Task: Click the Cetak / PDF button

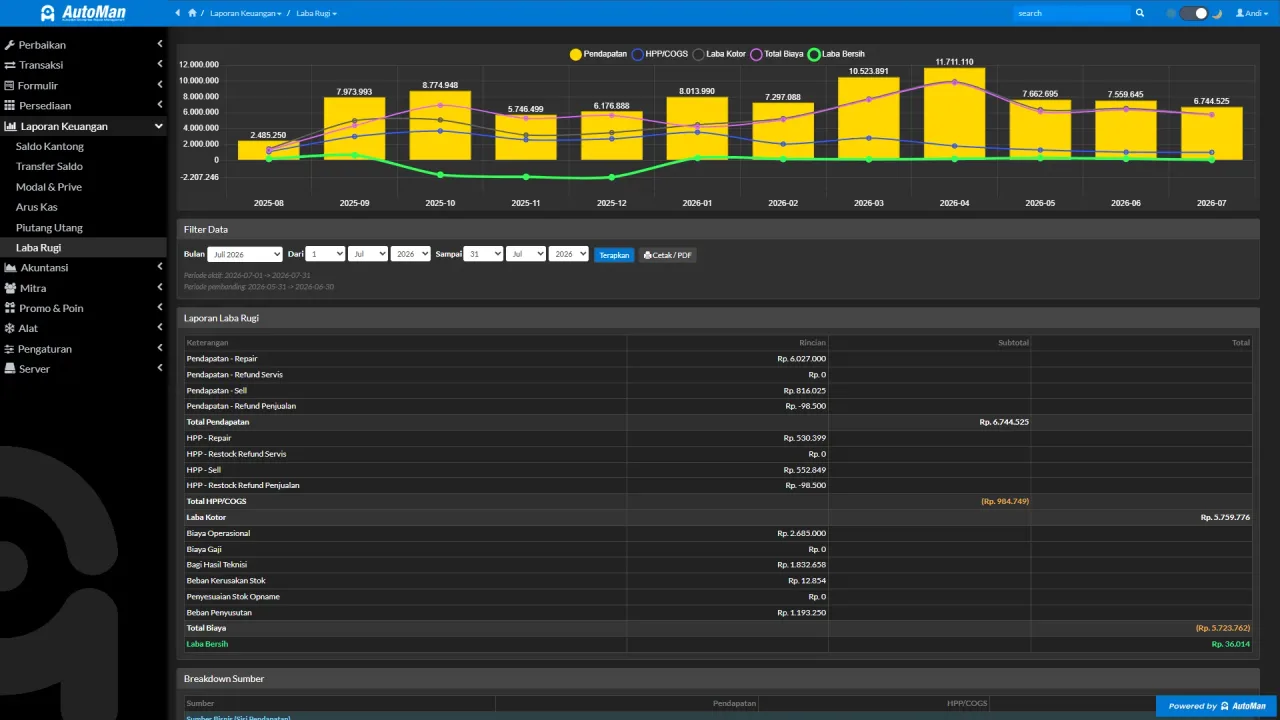Action: point(667,255)
